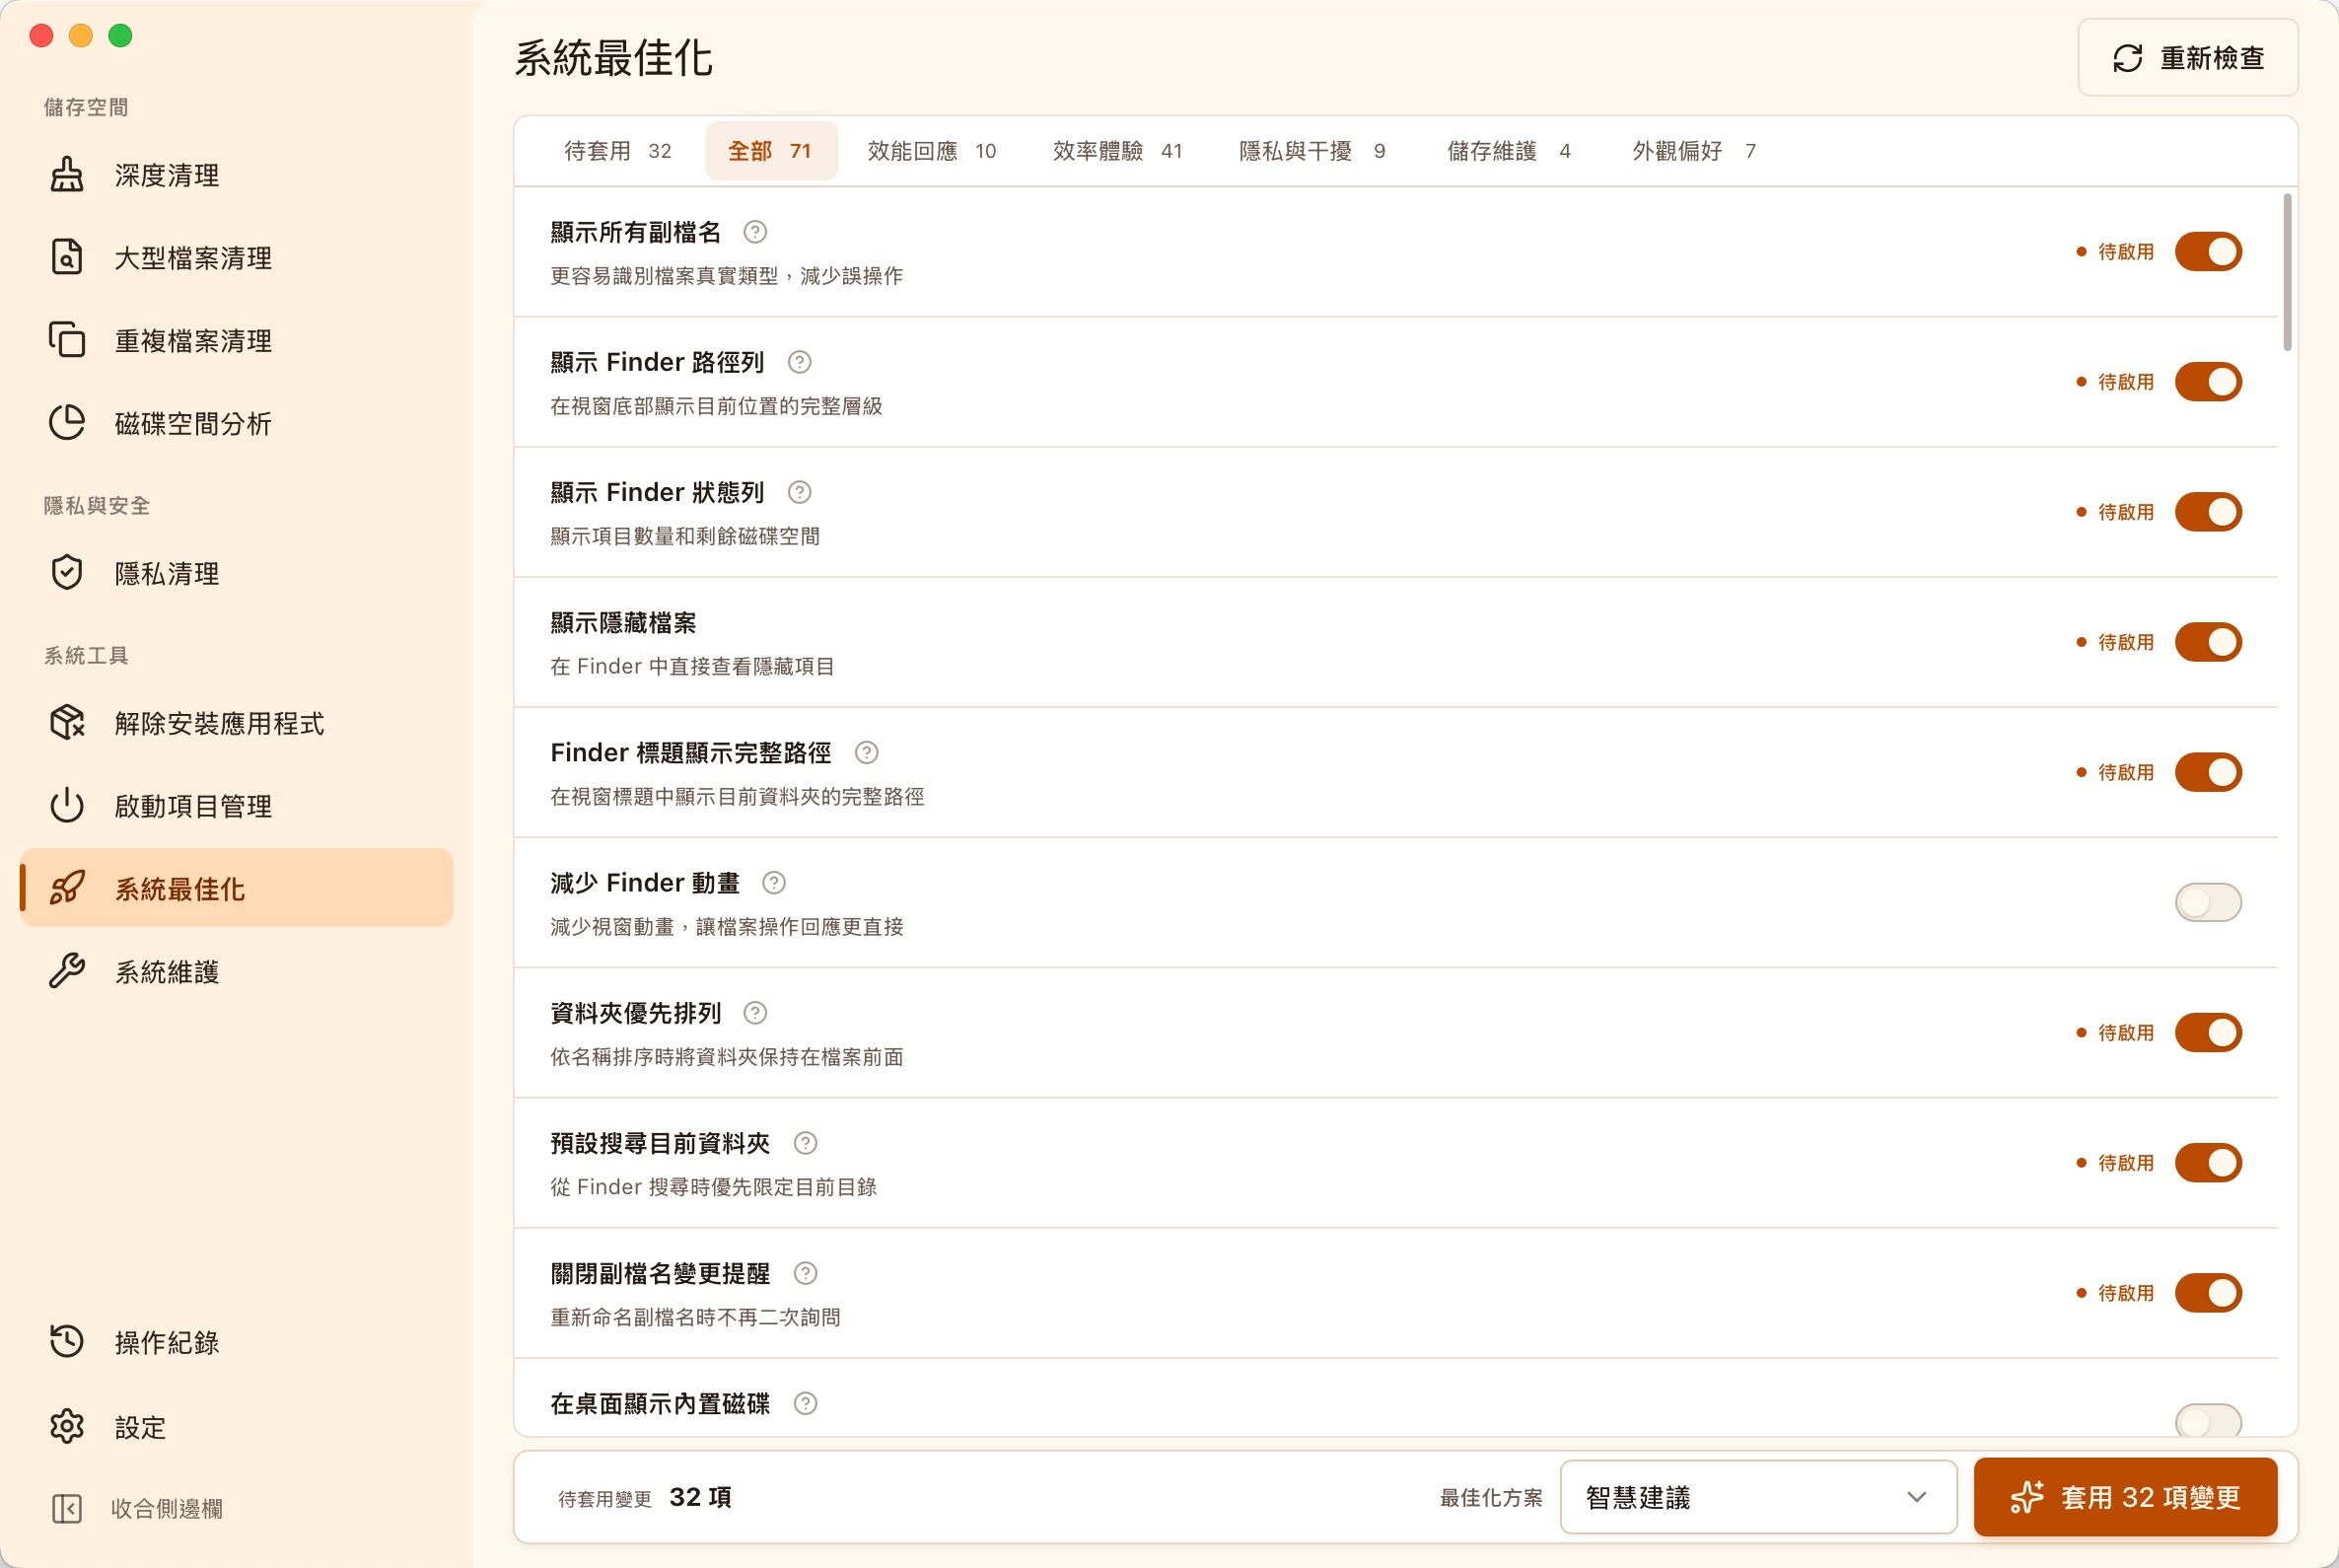This screenshot has width=2339, height=1568.
Task: Click the 收合側邊欄 collapse sidebar icon
Action: pyautogui.click(x=67, y=1508)
